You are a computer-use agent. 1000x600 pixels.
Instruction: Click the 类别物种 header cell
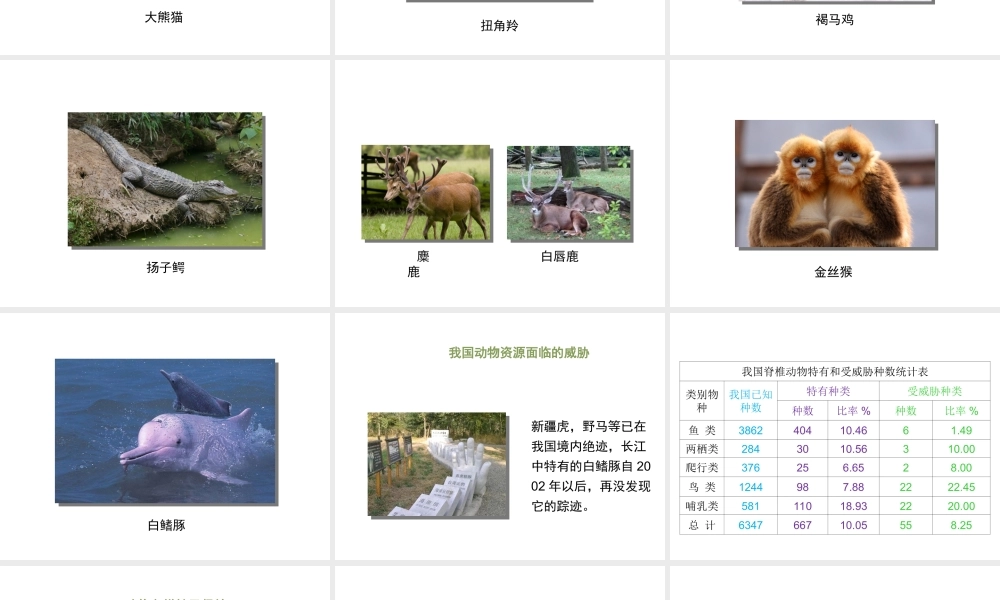[x=702, y=400]
